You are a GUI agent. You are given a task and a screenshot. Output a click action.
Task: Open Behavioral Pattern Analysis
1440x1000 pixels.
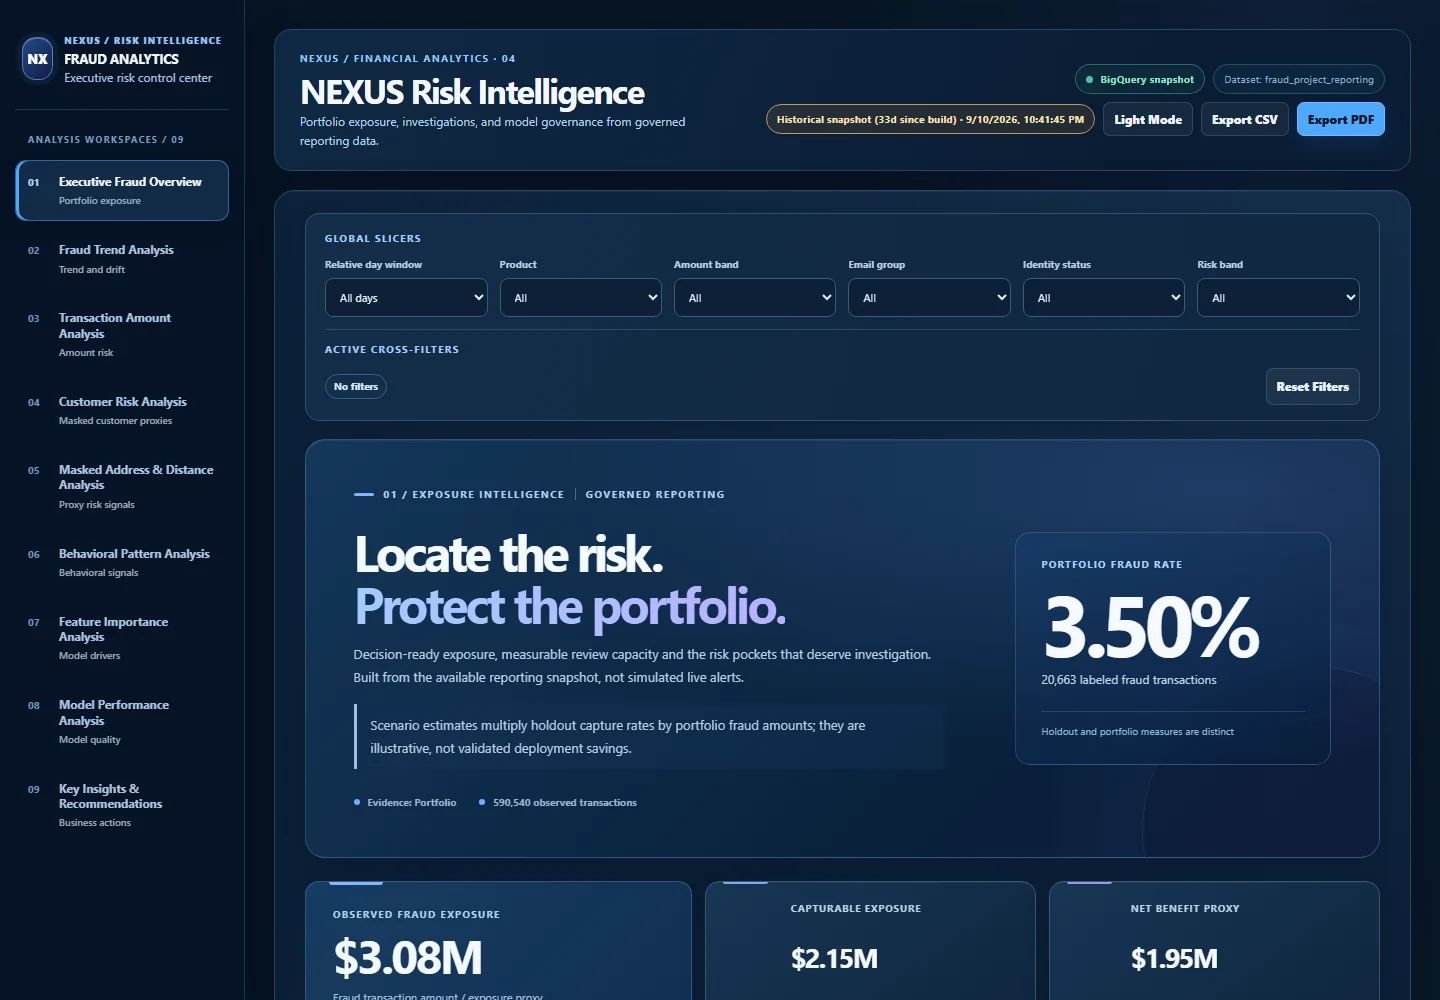click(x=122, y=562)
